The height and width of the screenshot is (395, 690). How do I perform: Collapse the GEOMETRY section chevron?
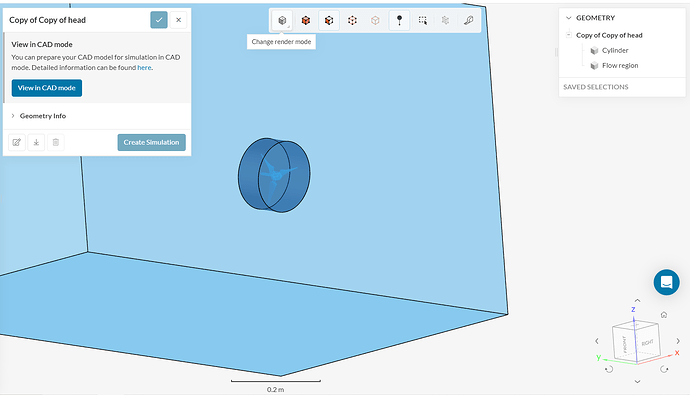pyautogui.click(x=569, y=18)
